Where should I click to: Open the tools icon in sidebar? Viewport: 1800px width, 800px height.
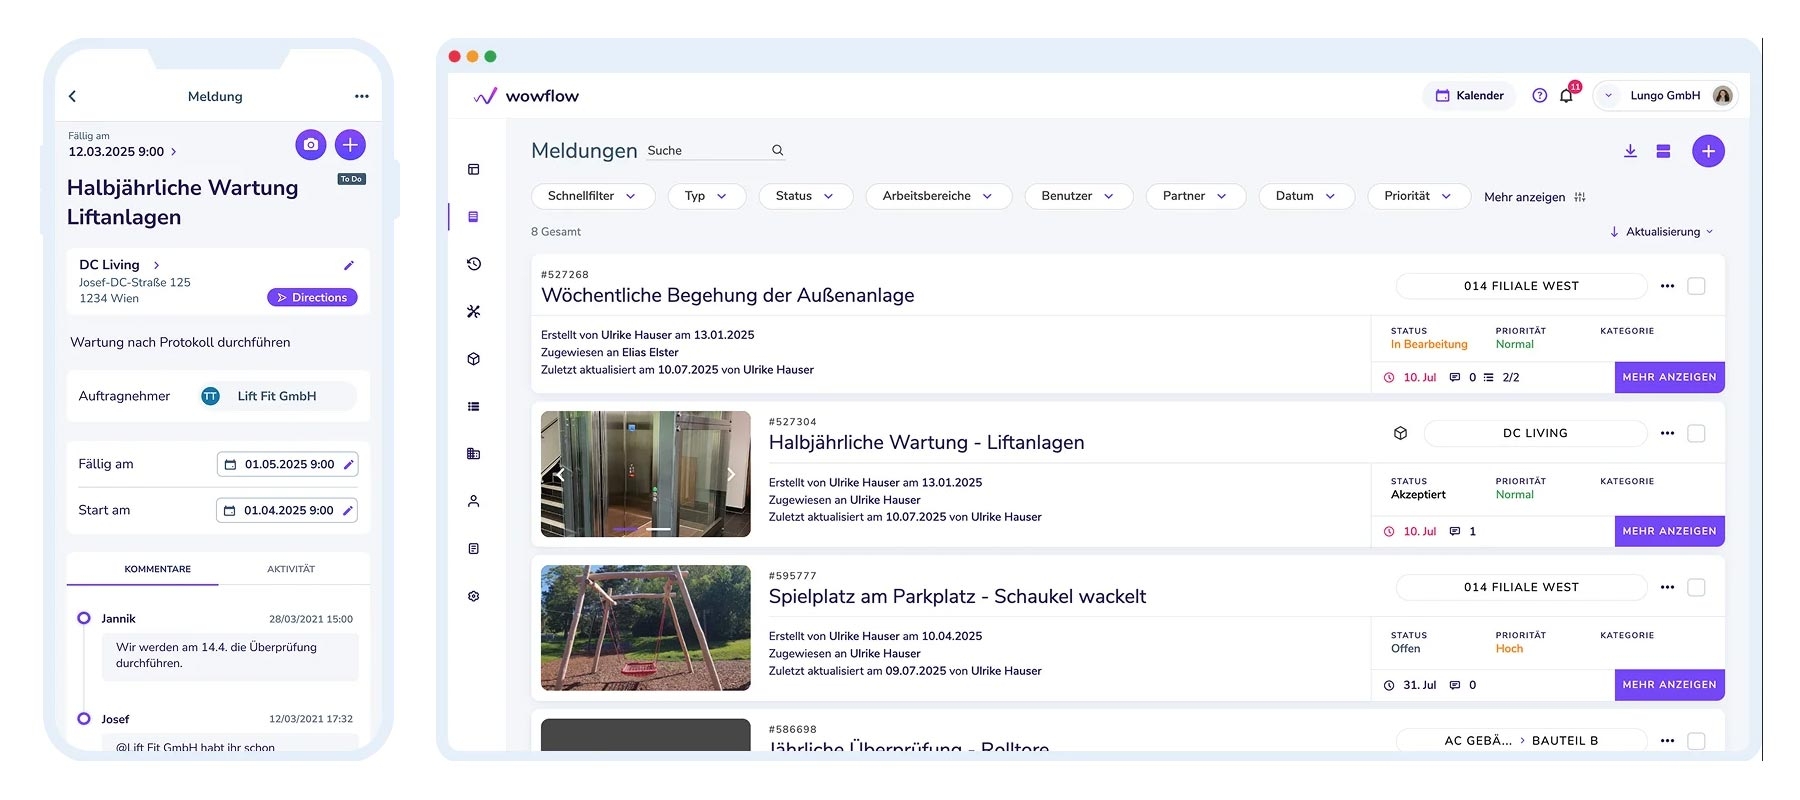(474, 311)
